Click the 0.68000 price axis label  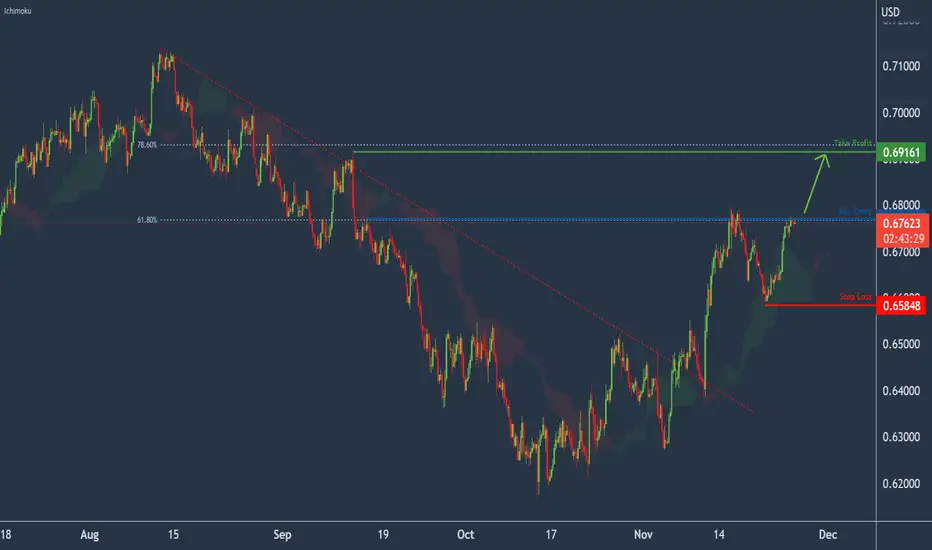[x=901, y=205]
